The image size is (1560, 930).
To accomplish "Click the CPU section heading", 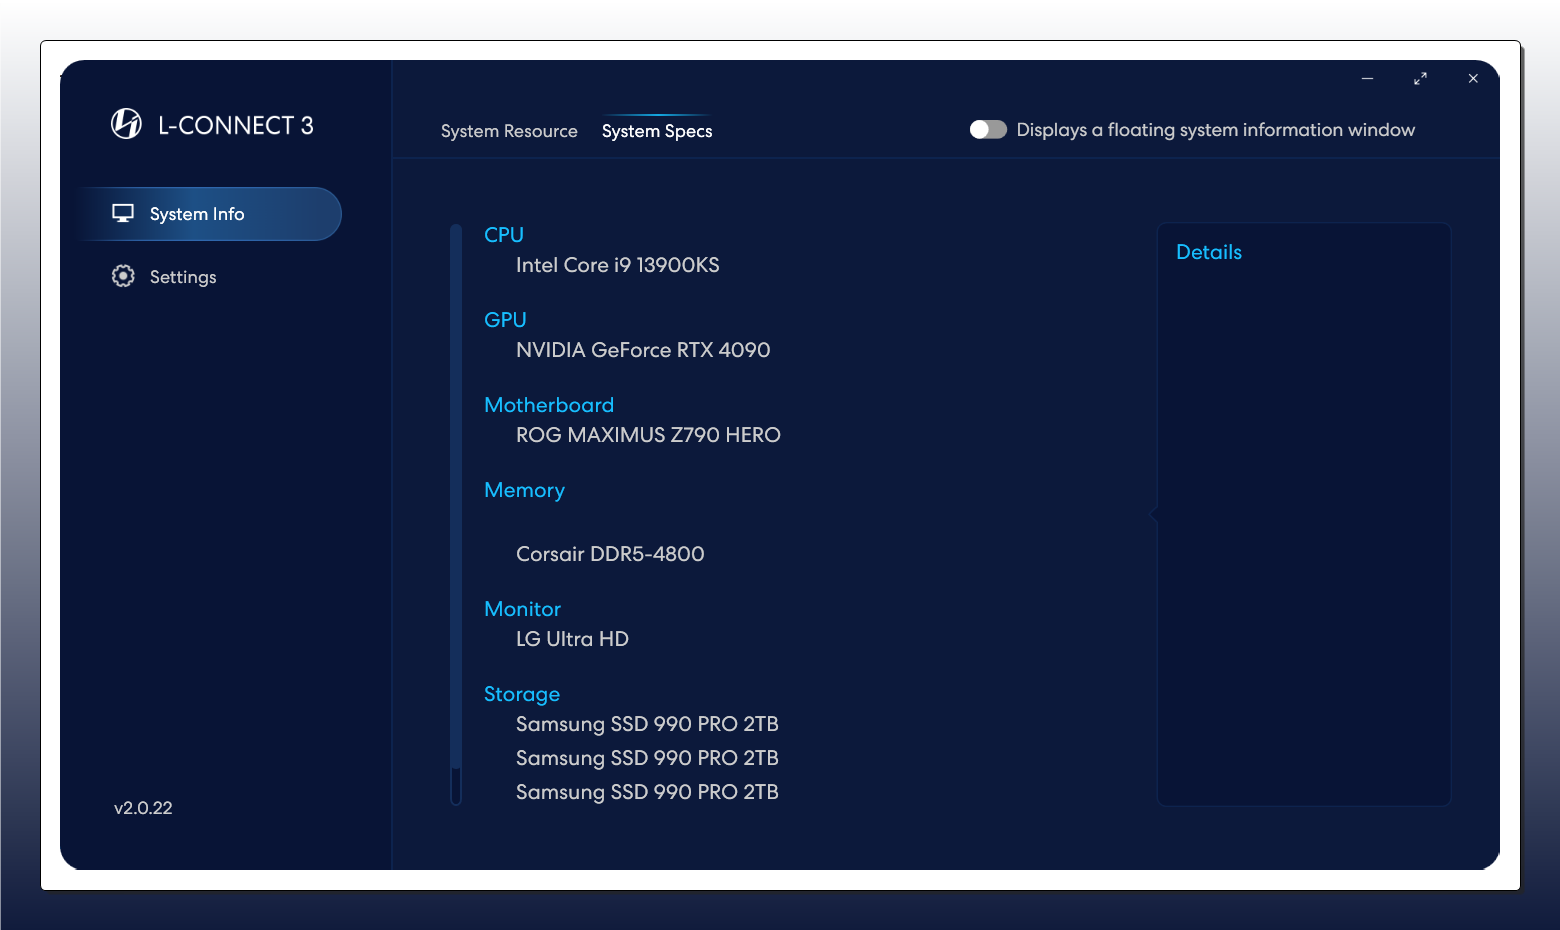I will 504,235.
